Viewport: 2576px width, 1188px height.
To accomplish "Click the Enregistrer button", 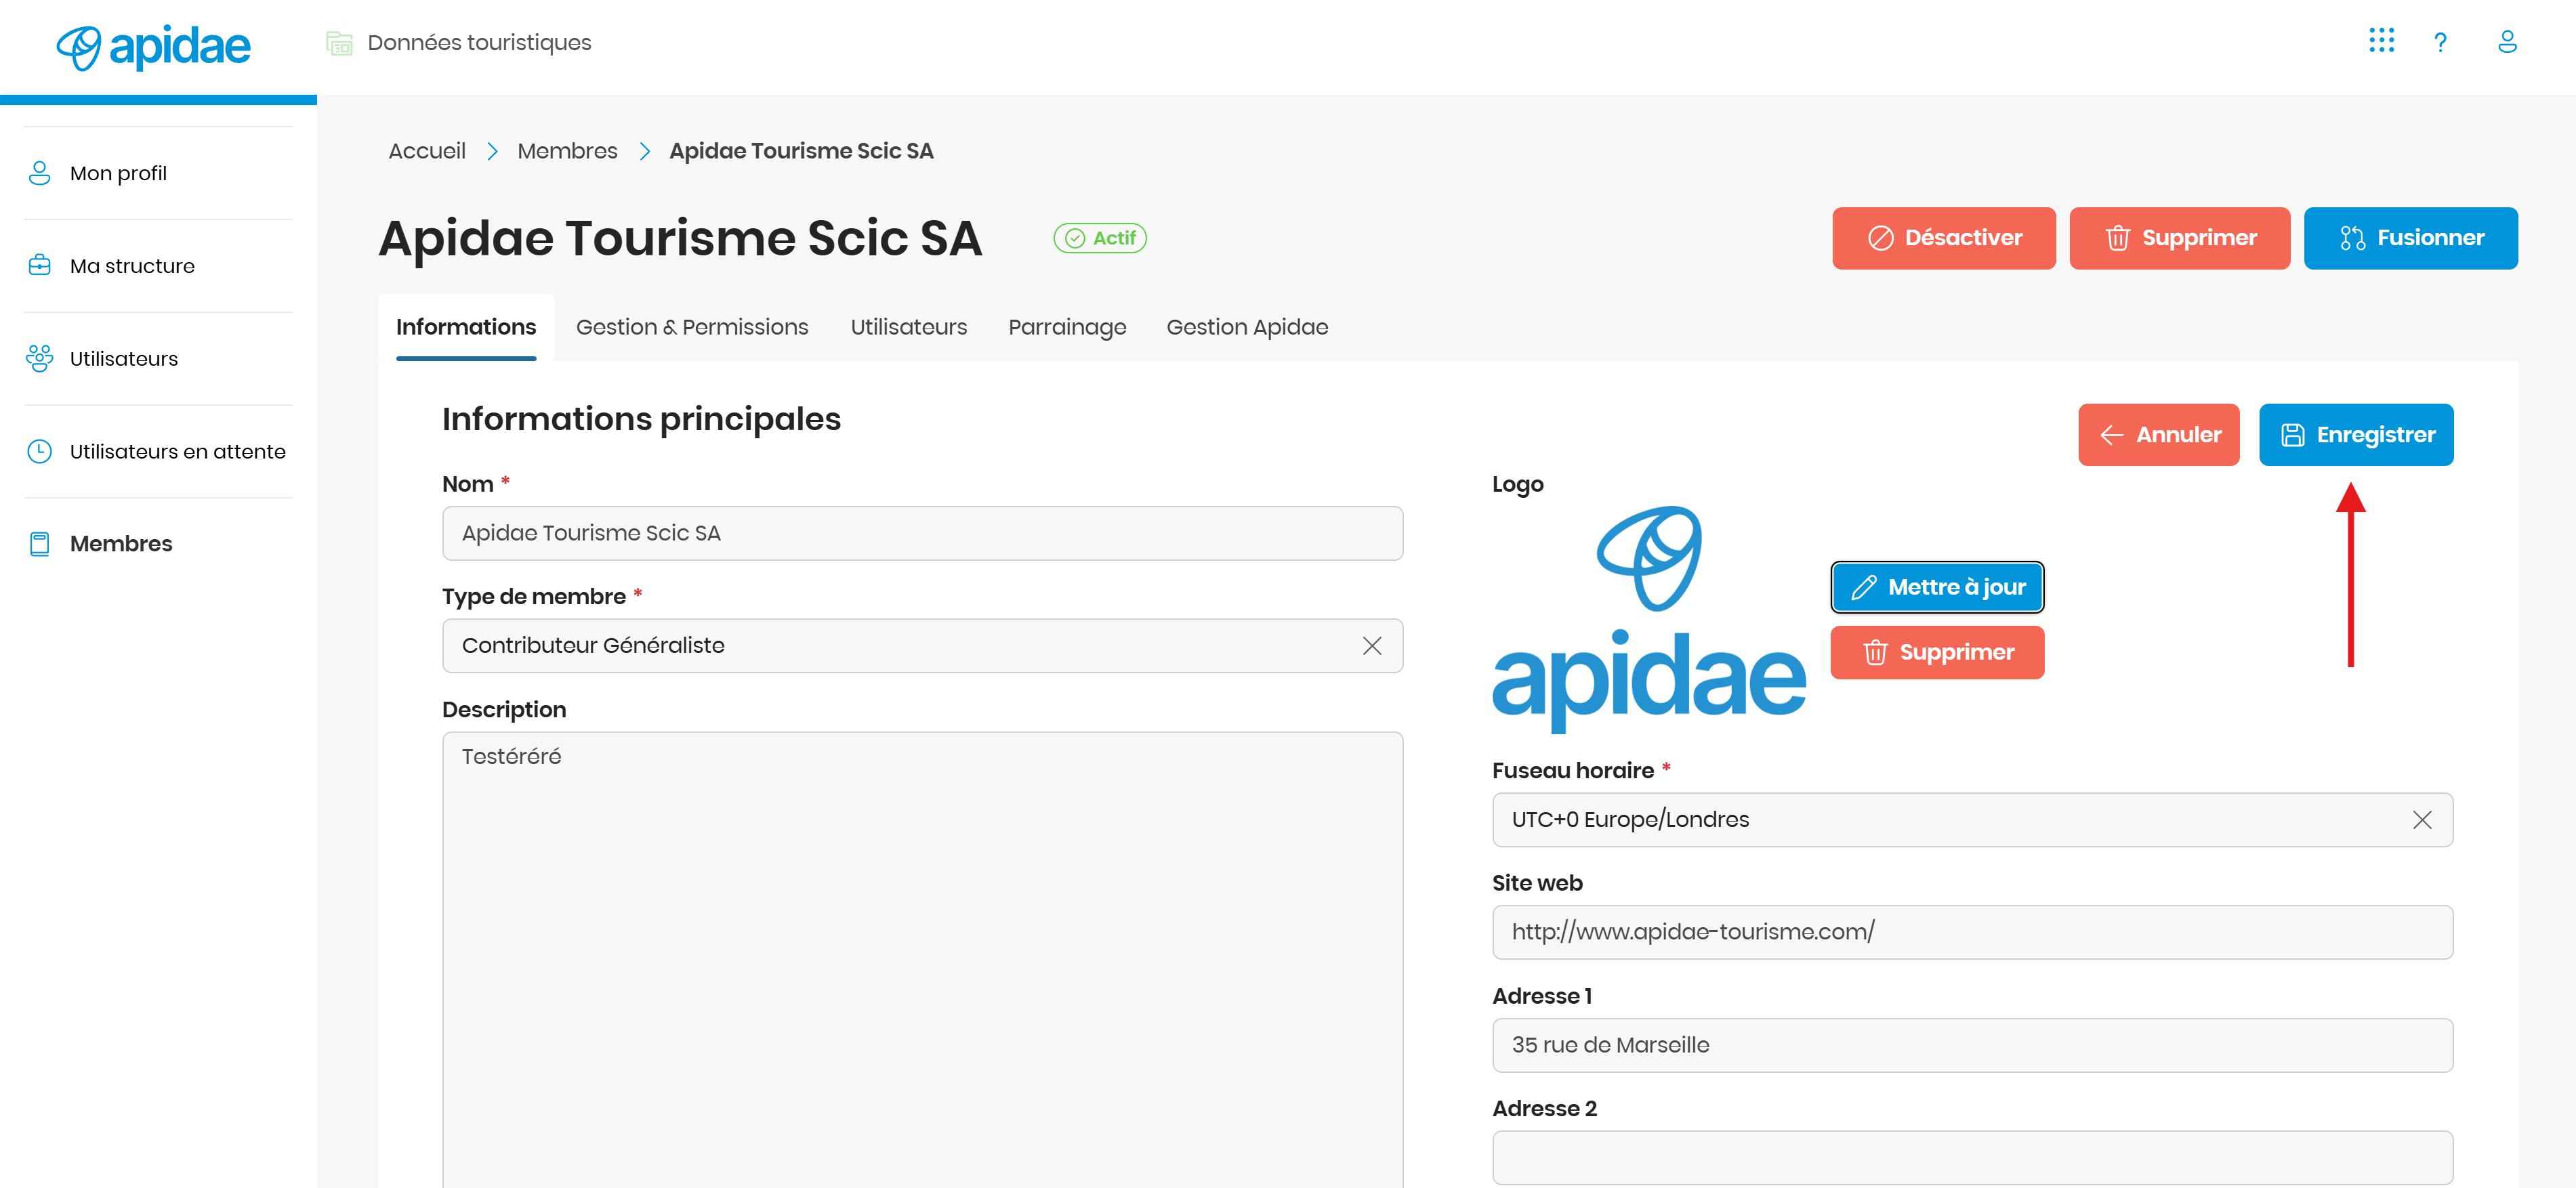I will (2356, 435).
